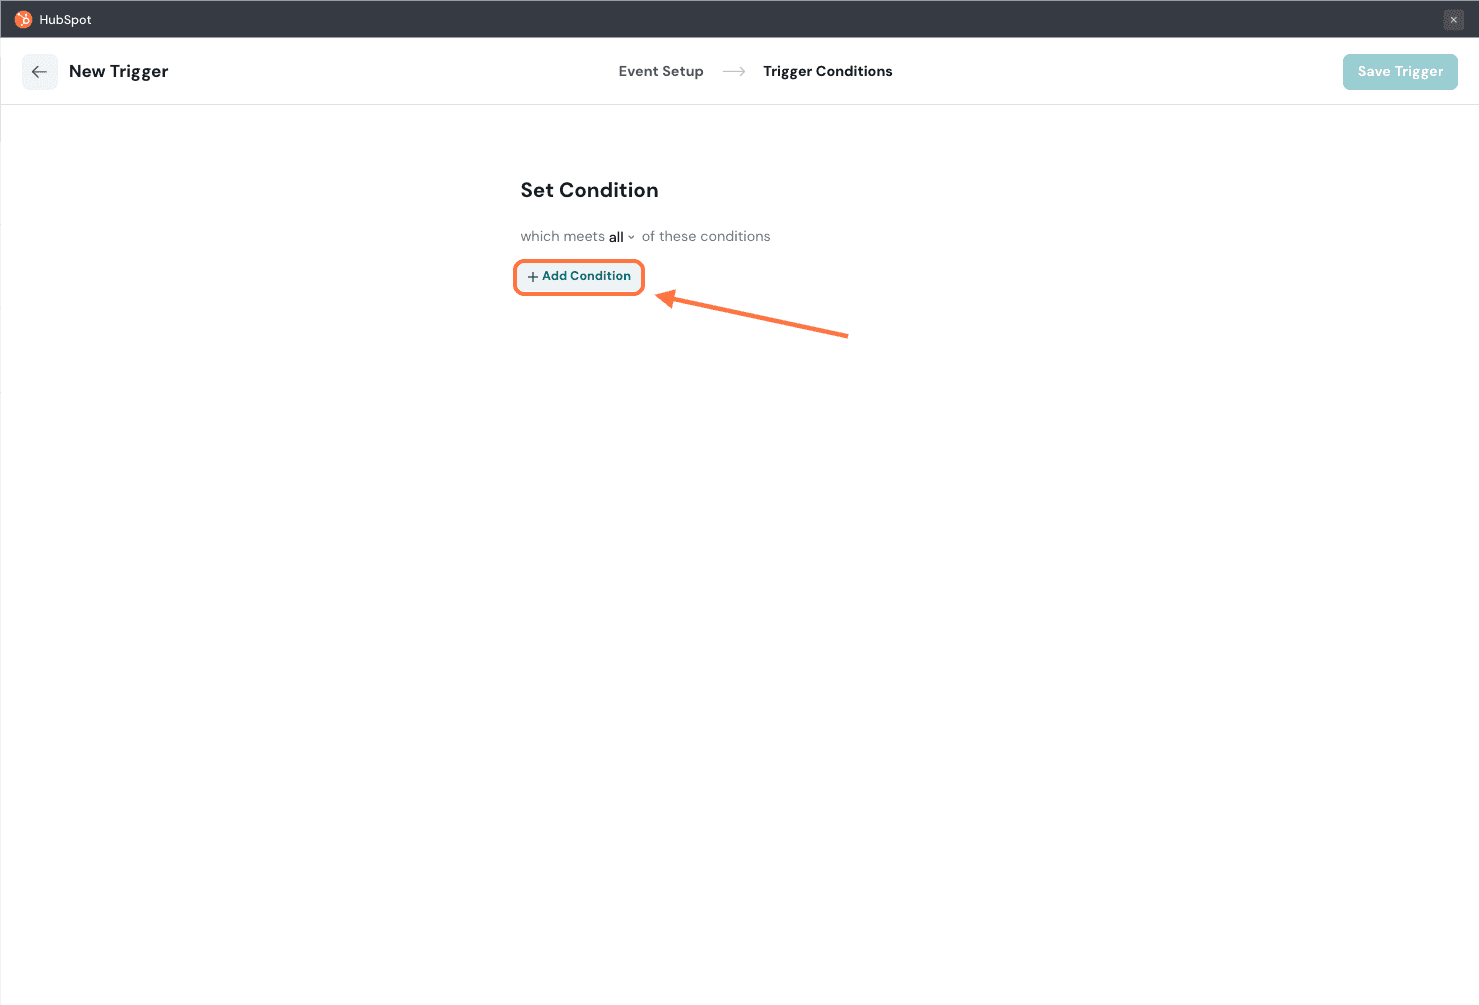The height and width of the screenshot is (1005, 1479).
Task: Click the empty area of the dark title bar
Action: coord(740,20)
